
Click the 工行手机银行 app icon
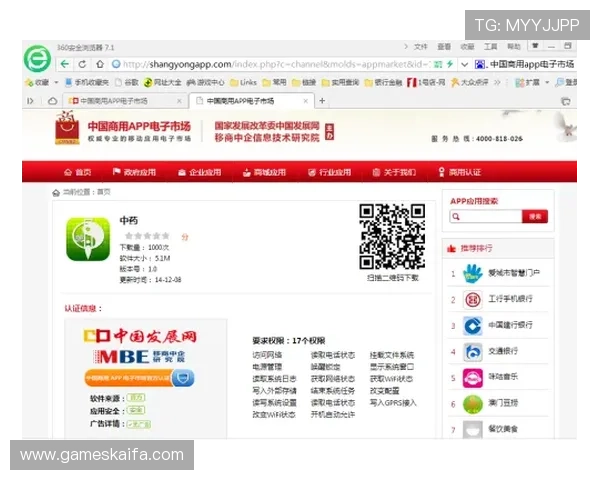[473, 299]
